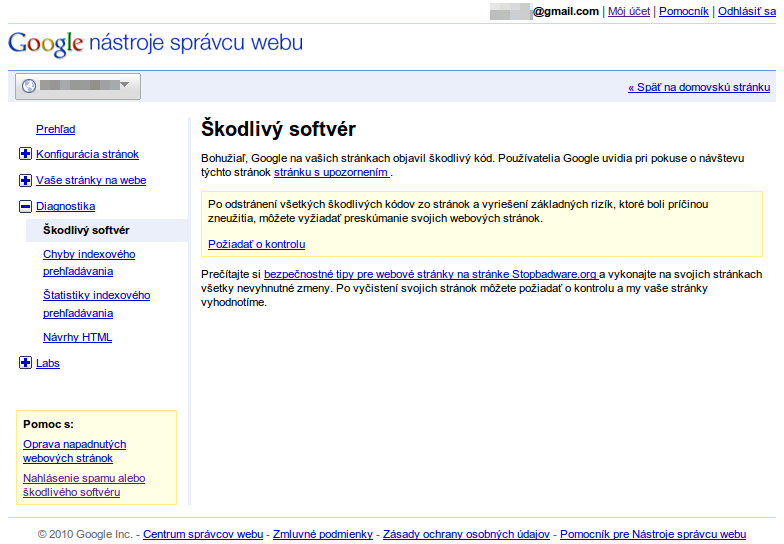Open Labs link
This screenshot has width=784, height=544.
pos(48,363)
